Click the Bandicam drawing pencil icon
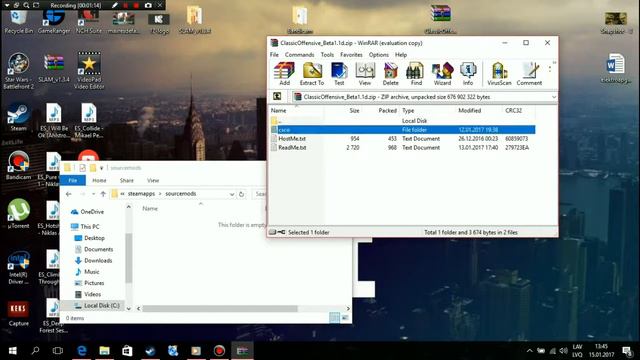 [x=115, y=5]
